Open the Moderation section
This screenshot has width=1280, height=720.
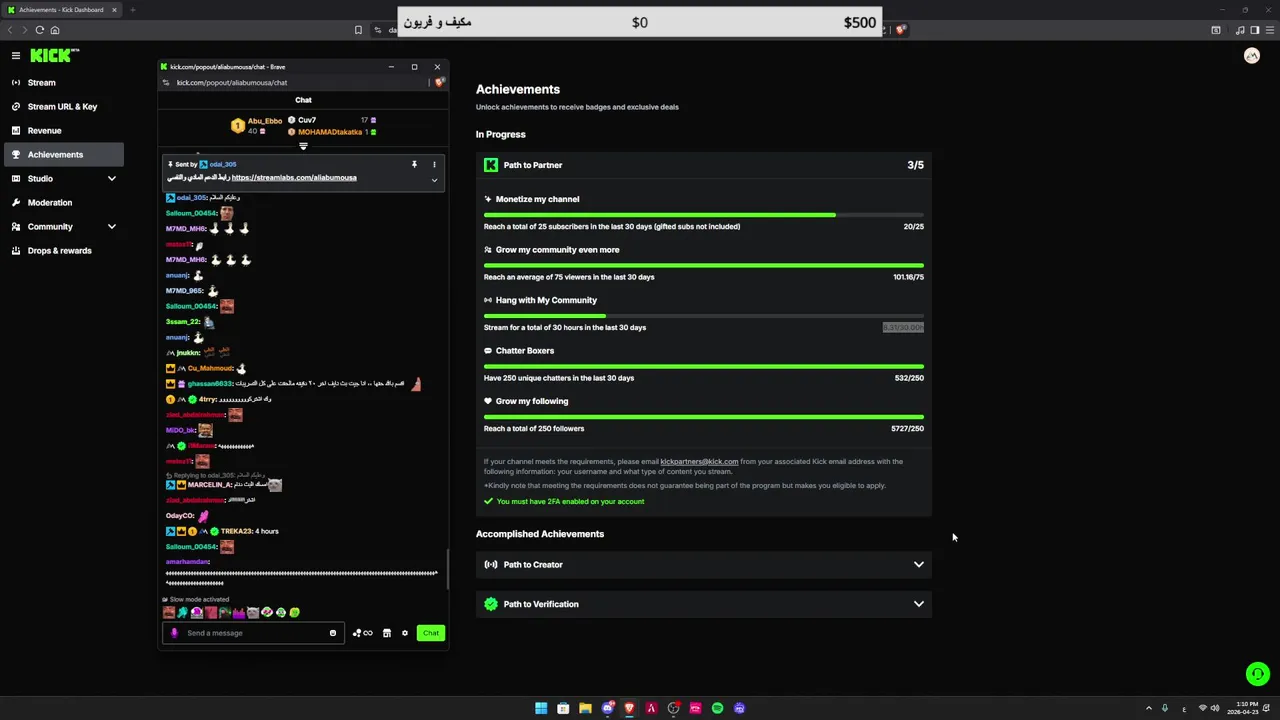[x=62, y=203]
